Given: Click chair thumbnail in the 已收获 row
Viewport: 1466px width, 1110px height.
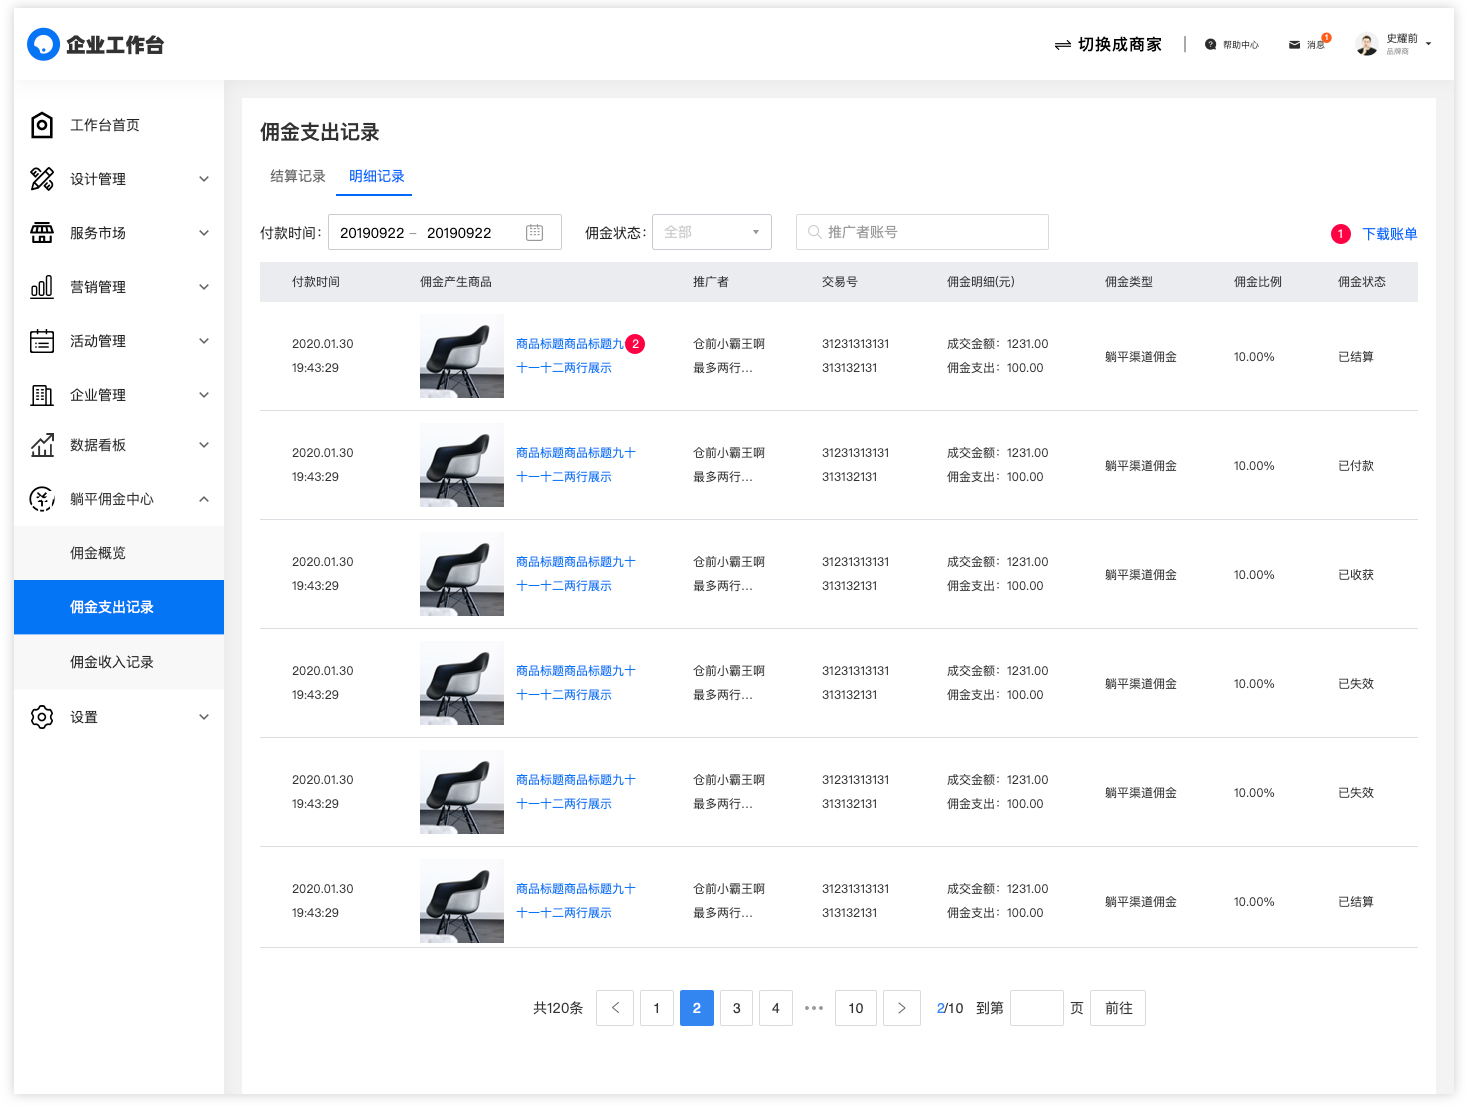Looking at the screenshot, I should coord(462,574).
